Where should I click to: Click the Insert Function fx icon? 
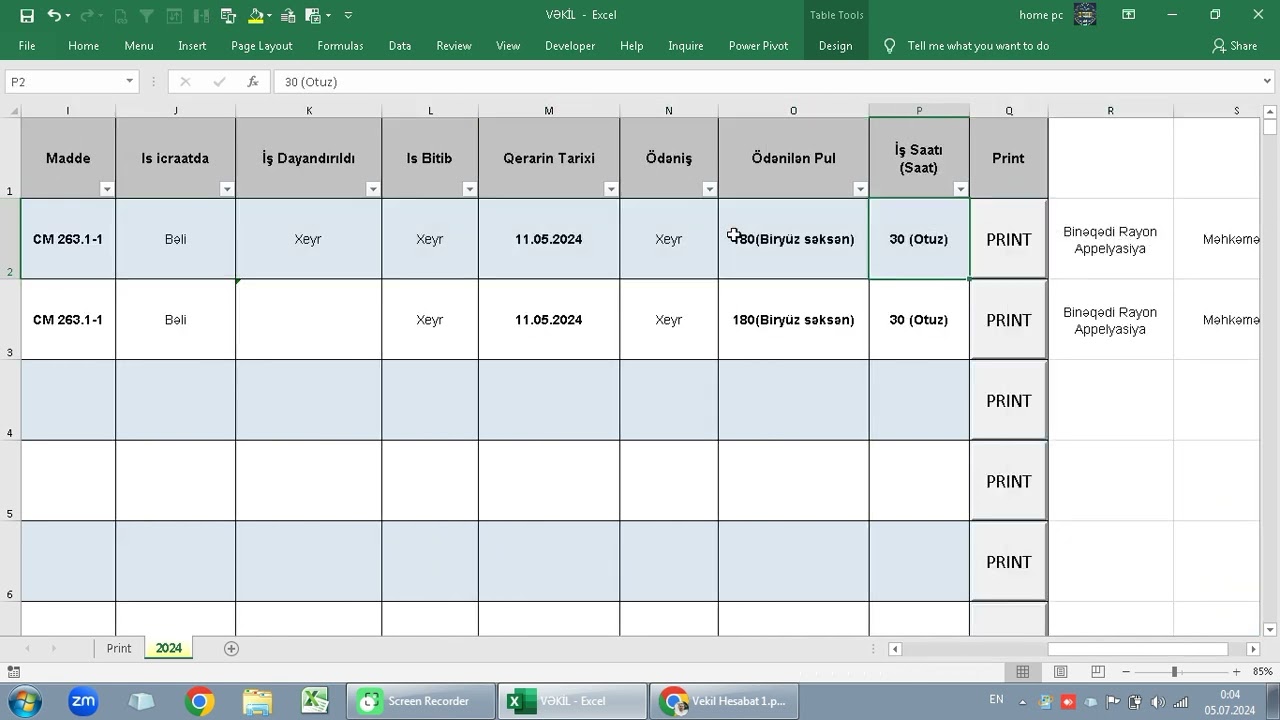pos(253,82)
